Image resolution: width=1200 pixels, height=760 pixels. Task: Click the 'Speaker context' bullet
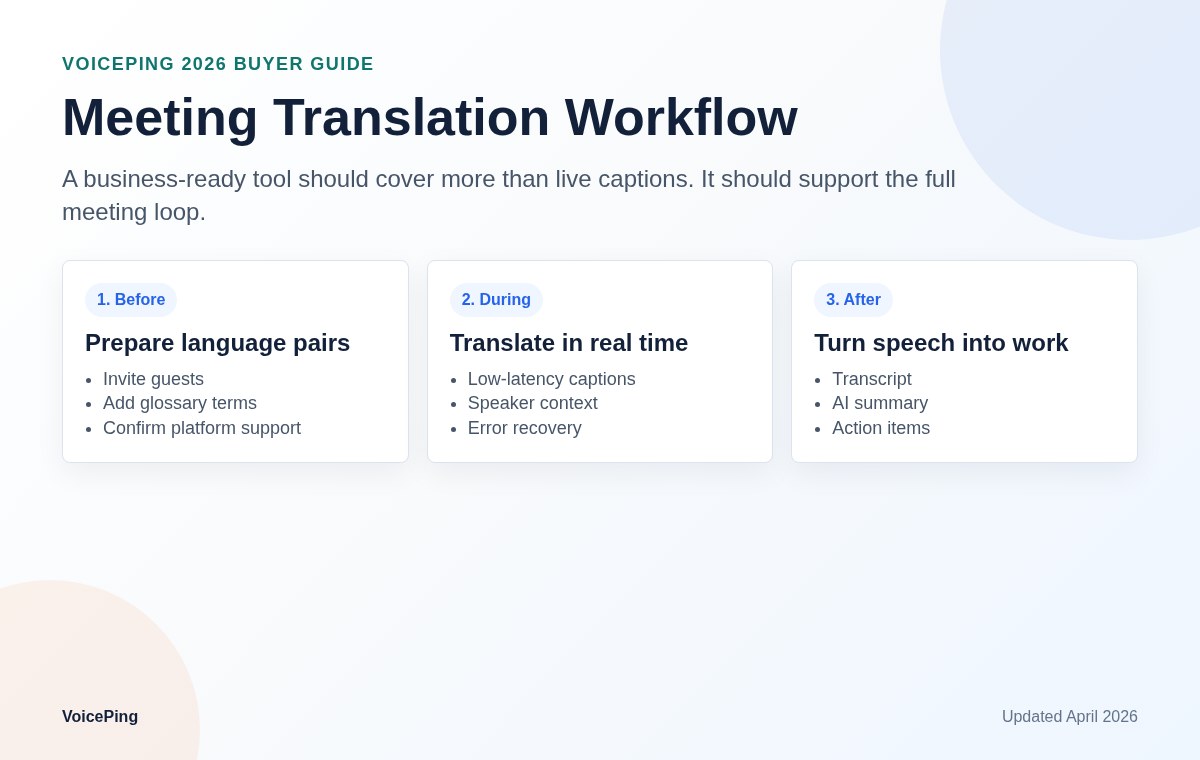[533, 403]
